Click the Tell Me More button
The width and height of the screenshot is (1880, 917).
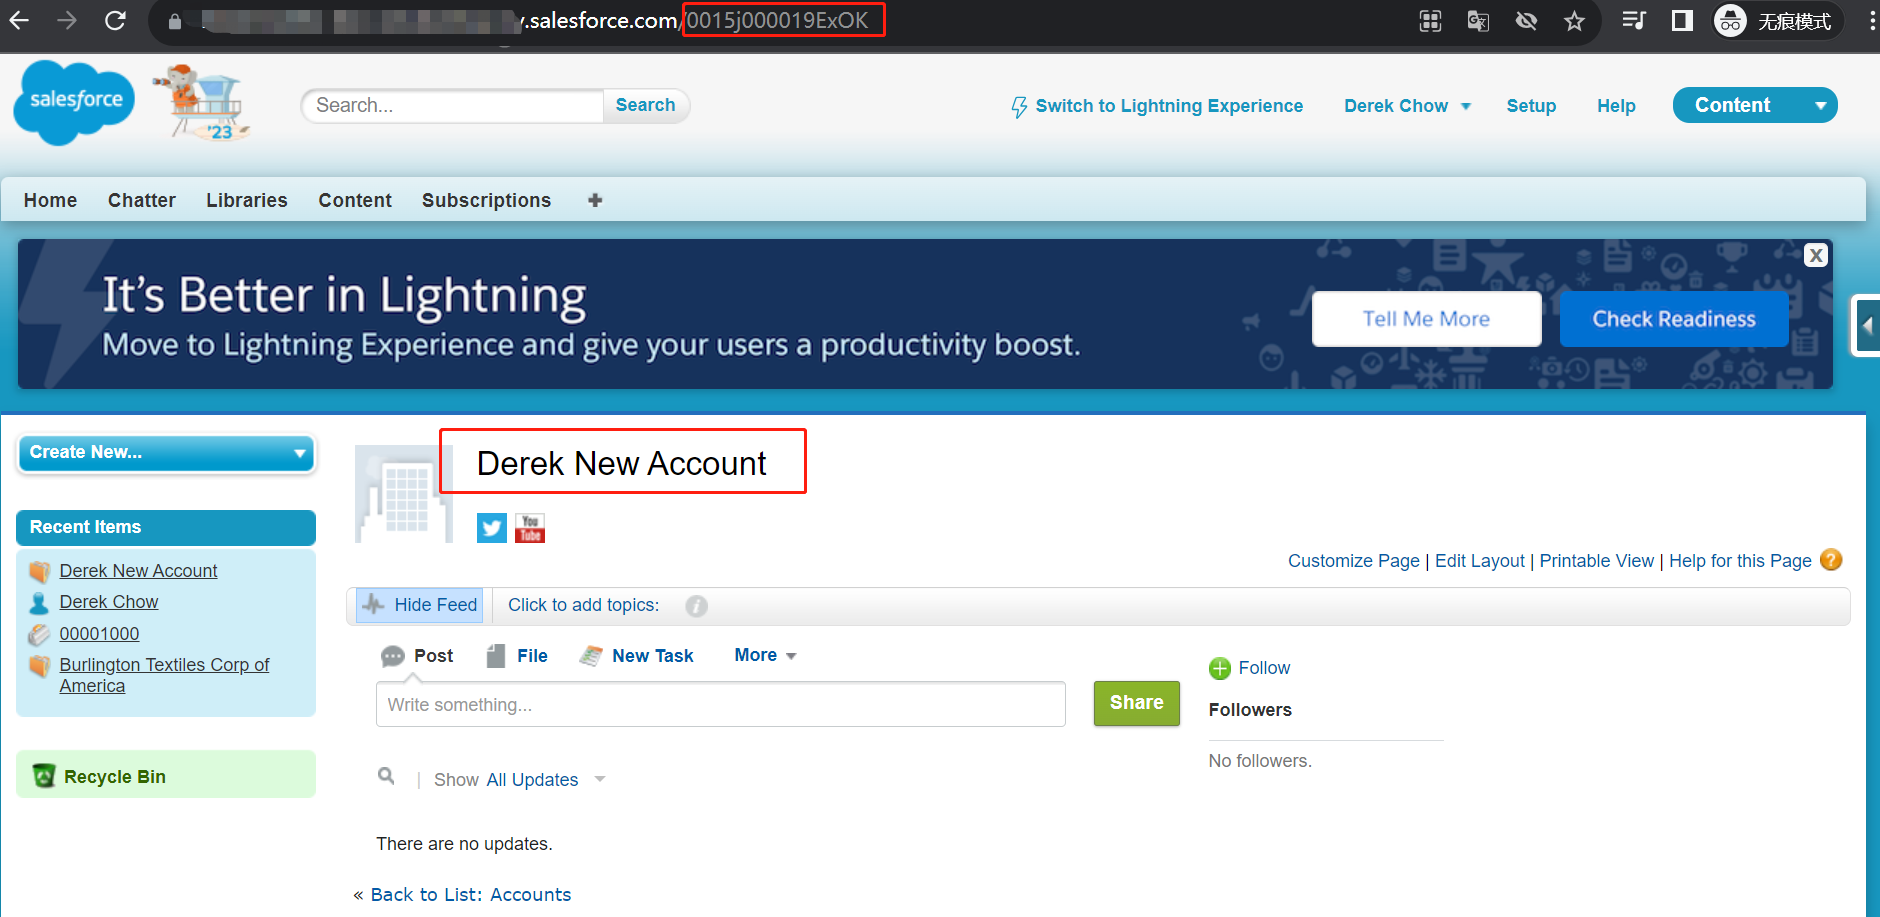[1426, 319]
